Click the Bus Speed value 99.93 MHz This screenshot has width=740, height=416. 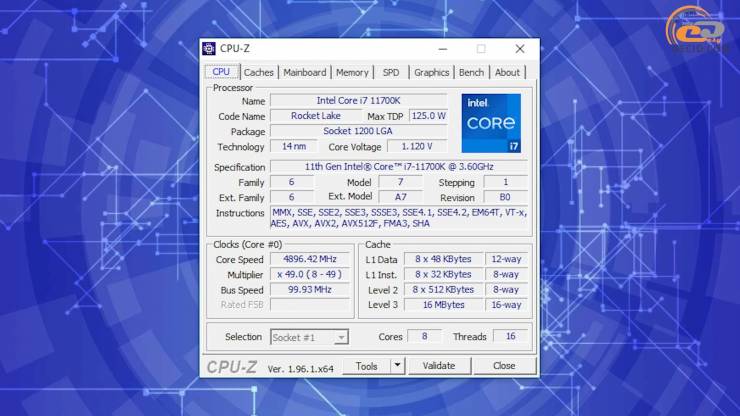pos(310,289)
